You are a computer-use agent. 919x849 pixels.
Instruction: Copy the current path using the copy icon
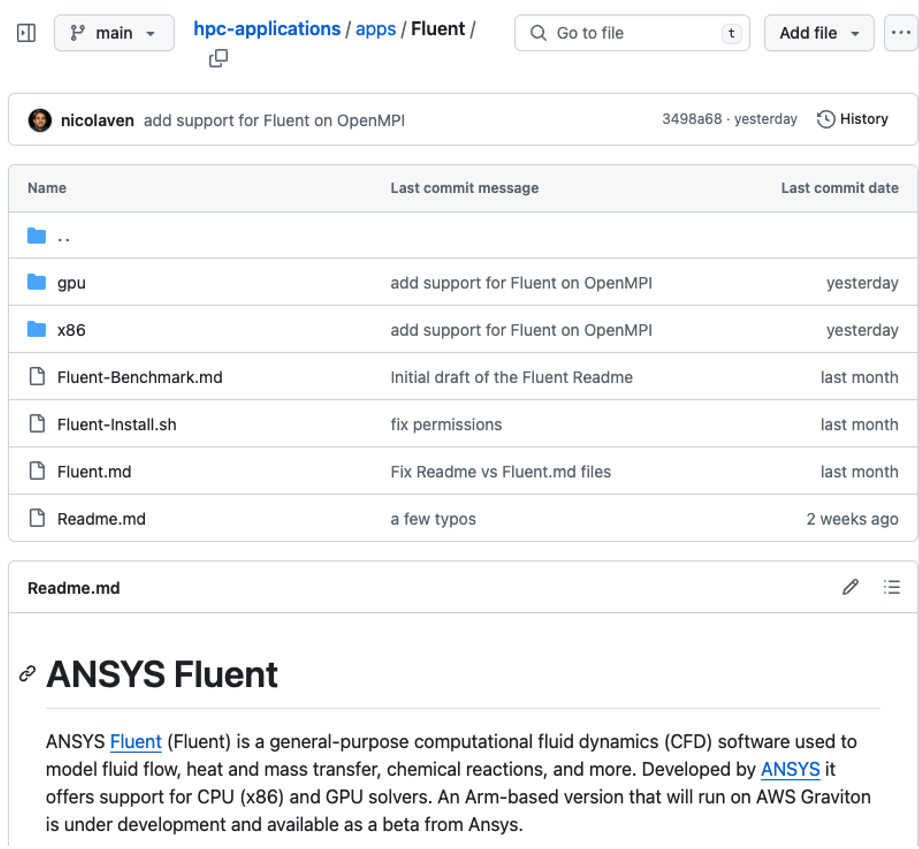tap(216, 59)
